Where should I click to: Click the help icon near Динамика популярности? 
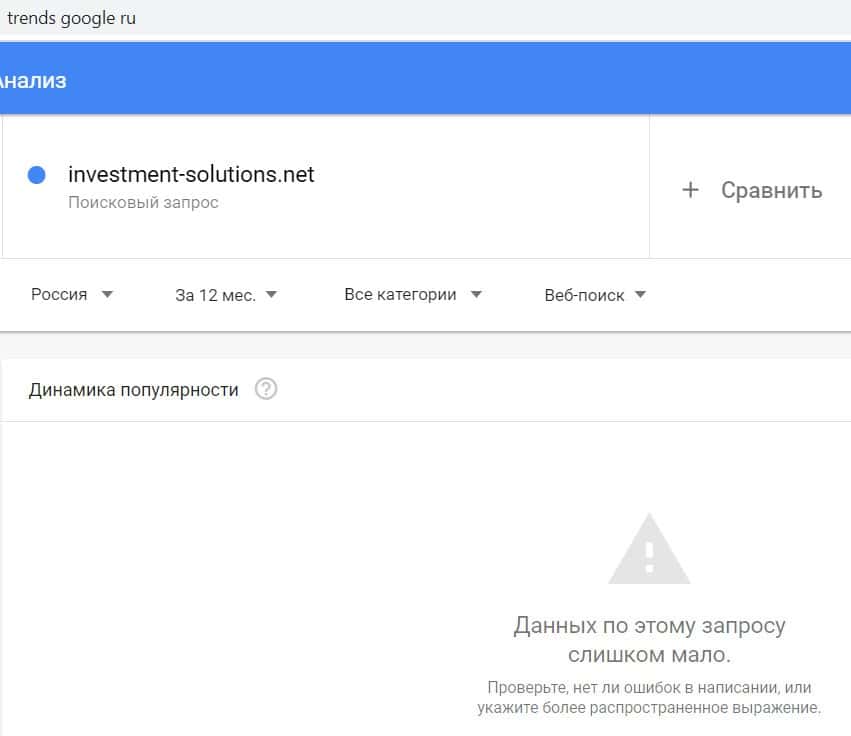(266, 389)
